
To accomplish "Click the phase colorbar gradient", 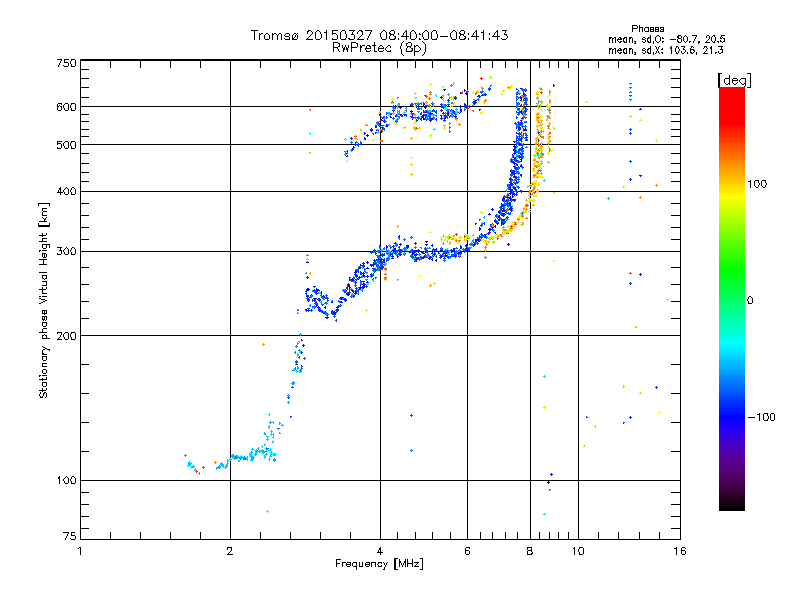I will (x=732, y=299).
